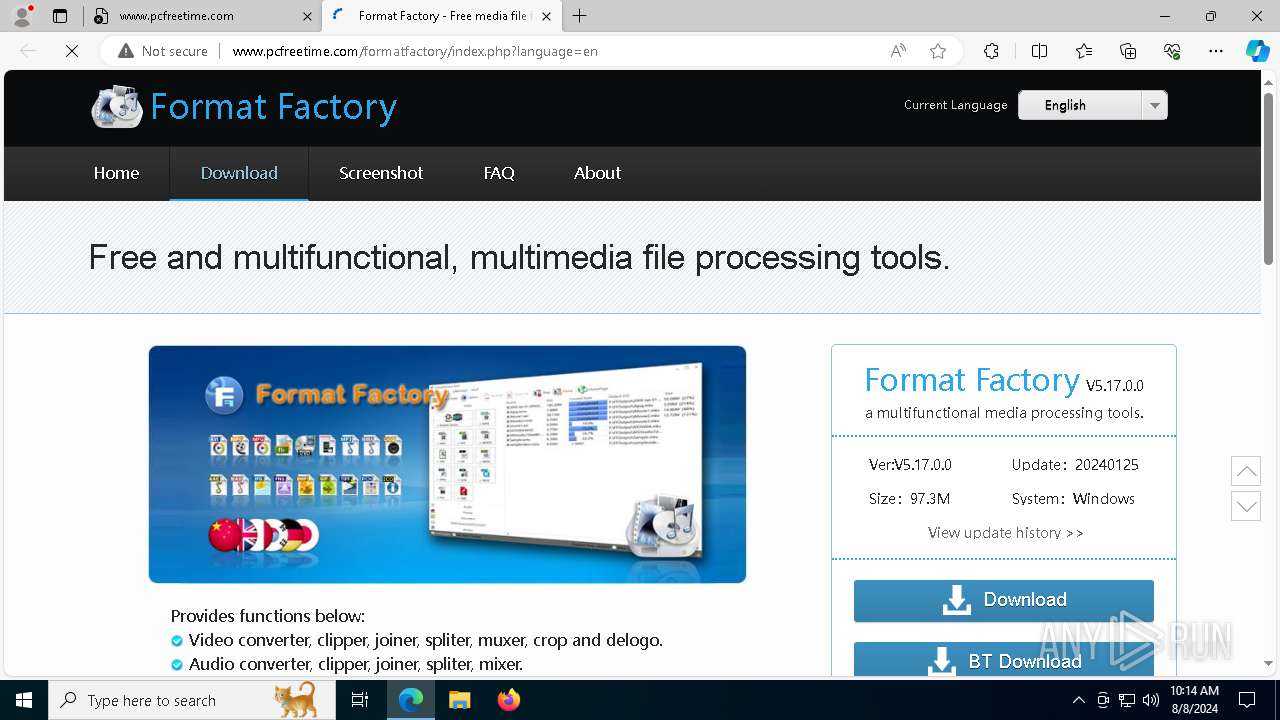Click the Read aloud icon in address bar
The image size is (1280, 720).
[x=898, y=51]
